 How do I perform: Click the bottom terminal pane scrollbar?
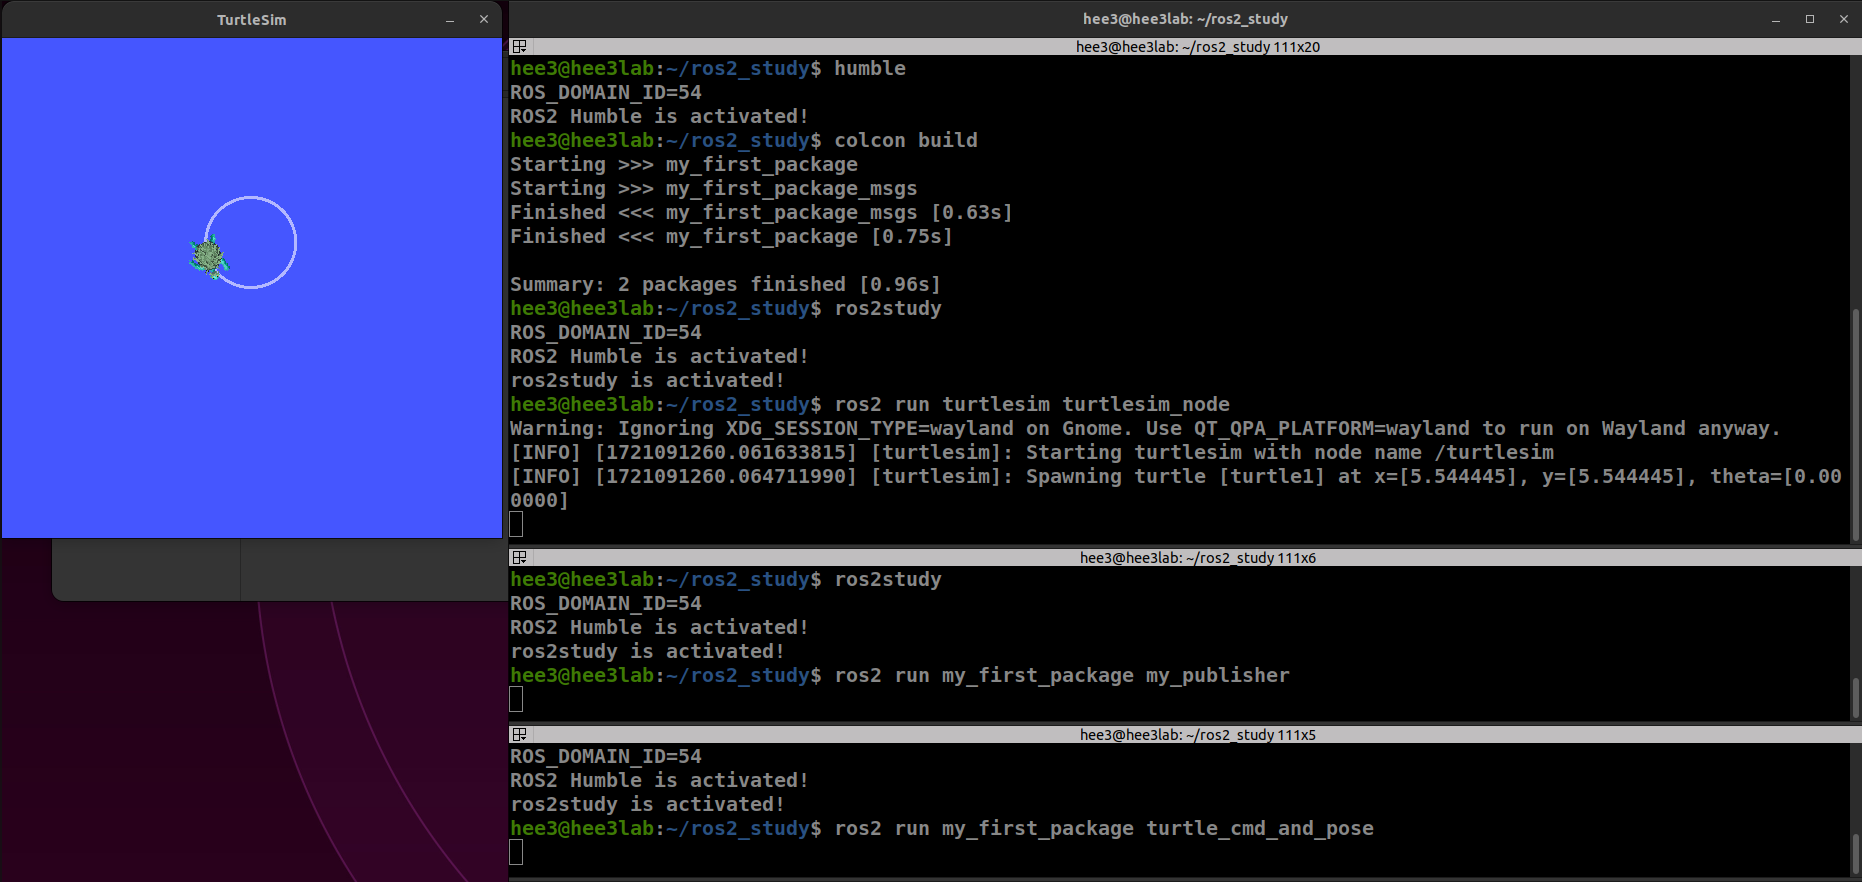1856,853
